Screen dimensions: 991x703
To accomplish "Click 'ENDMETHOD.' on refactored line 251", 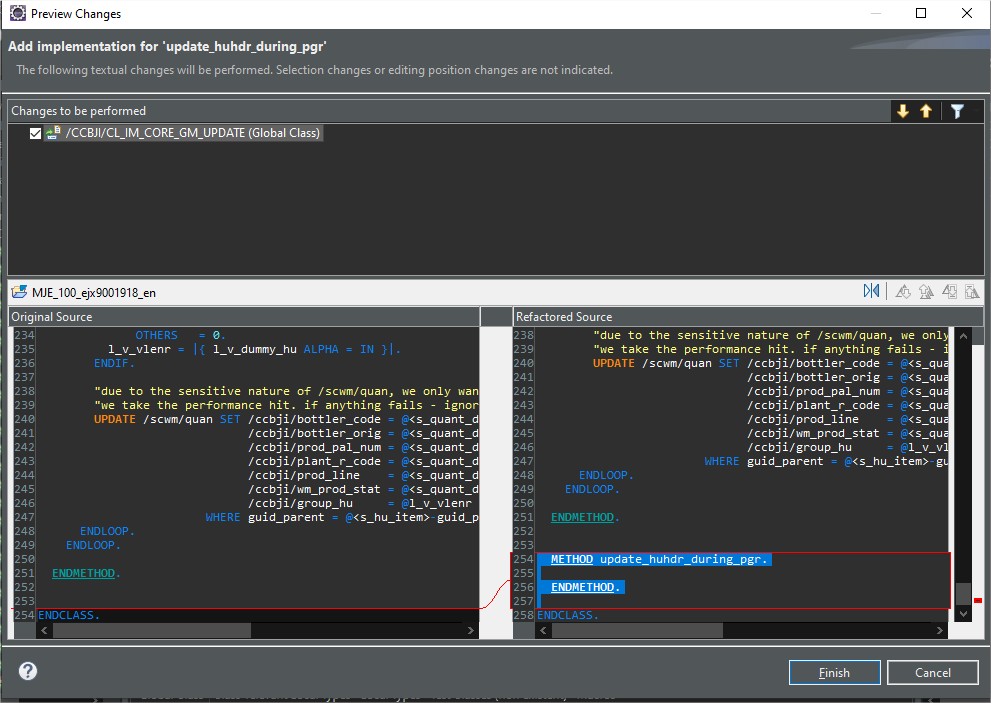I will coord(585,517).
